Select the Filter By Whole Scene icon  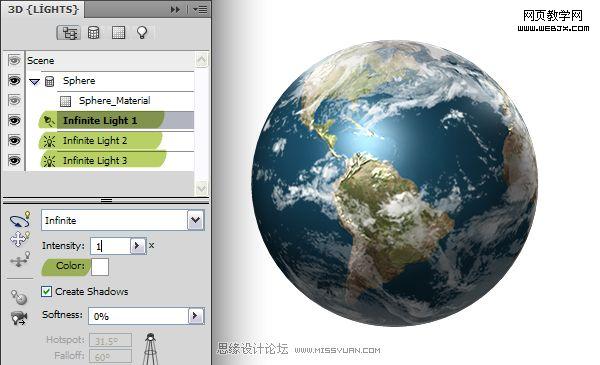[x=68, y=33]
